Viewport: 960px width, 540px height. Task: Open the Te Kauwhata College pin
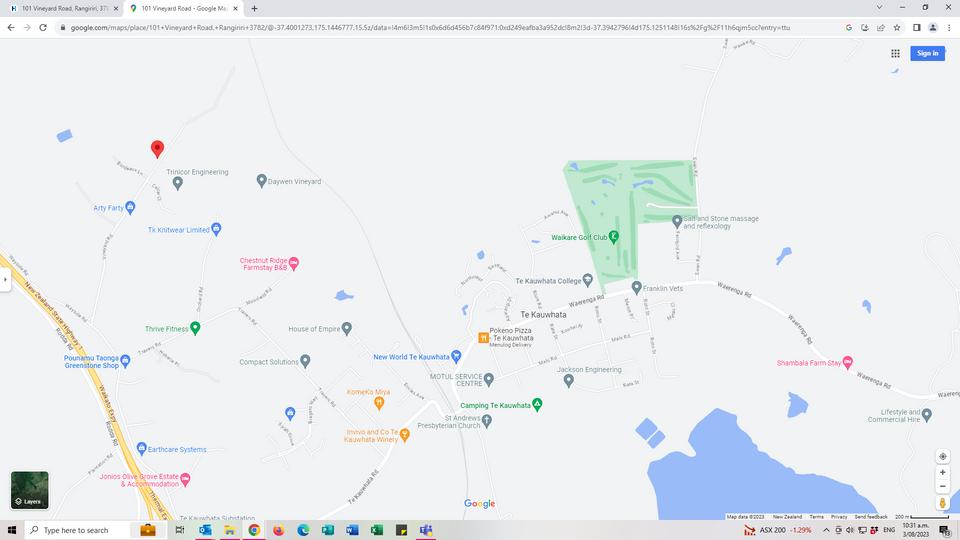coord(588,280)
